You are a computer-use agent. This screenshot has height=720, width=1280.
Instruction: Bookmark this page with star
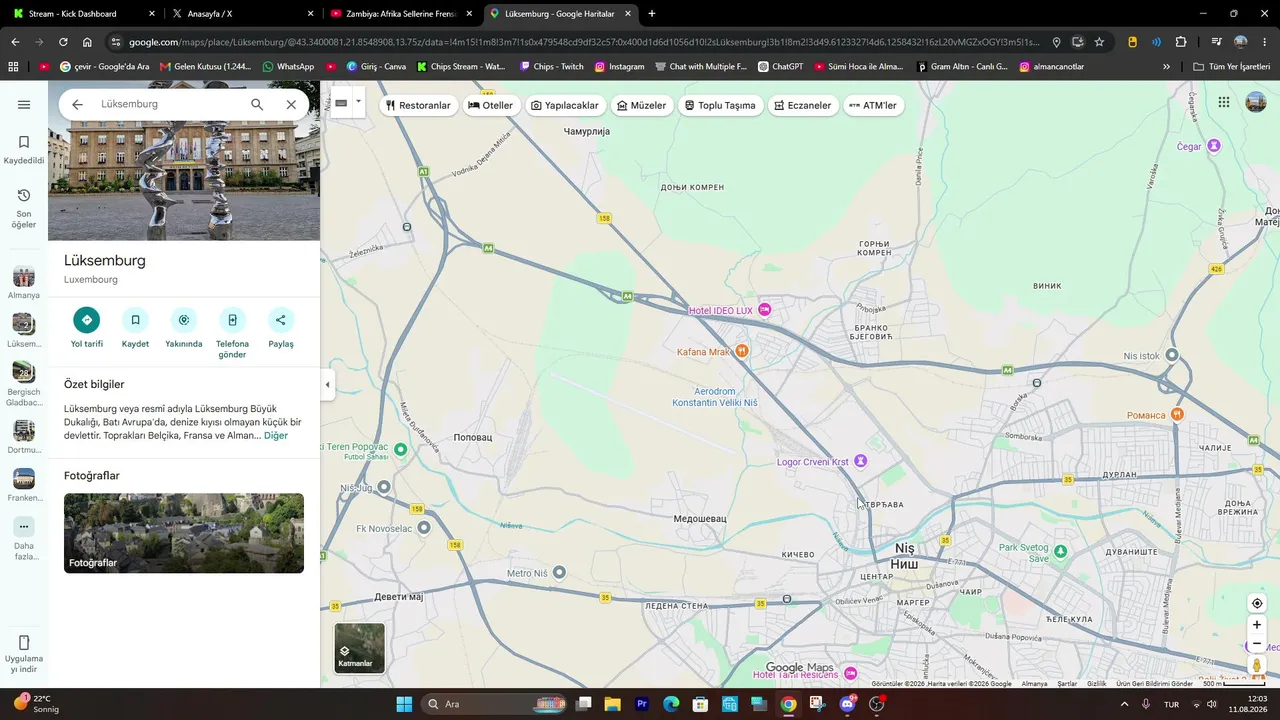pyautogui.click(x=1099, y=42)
